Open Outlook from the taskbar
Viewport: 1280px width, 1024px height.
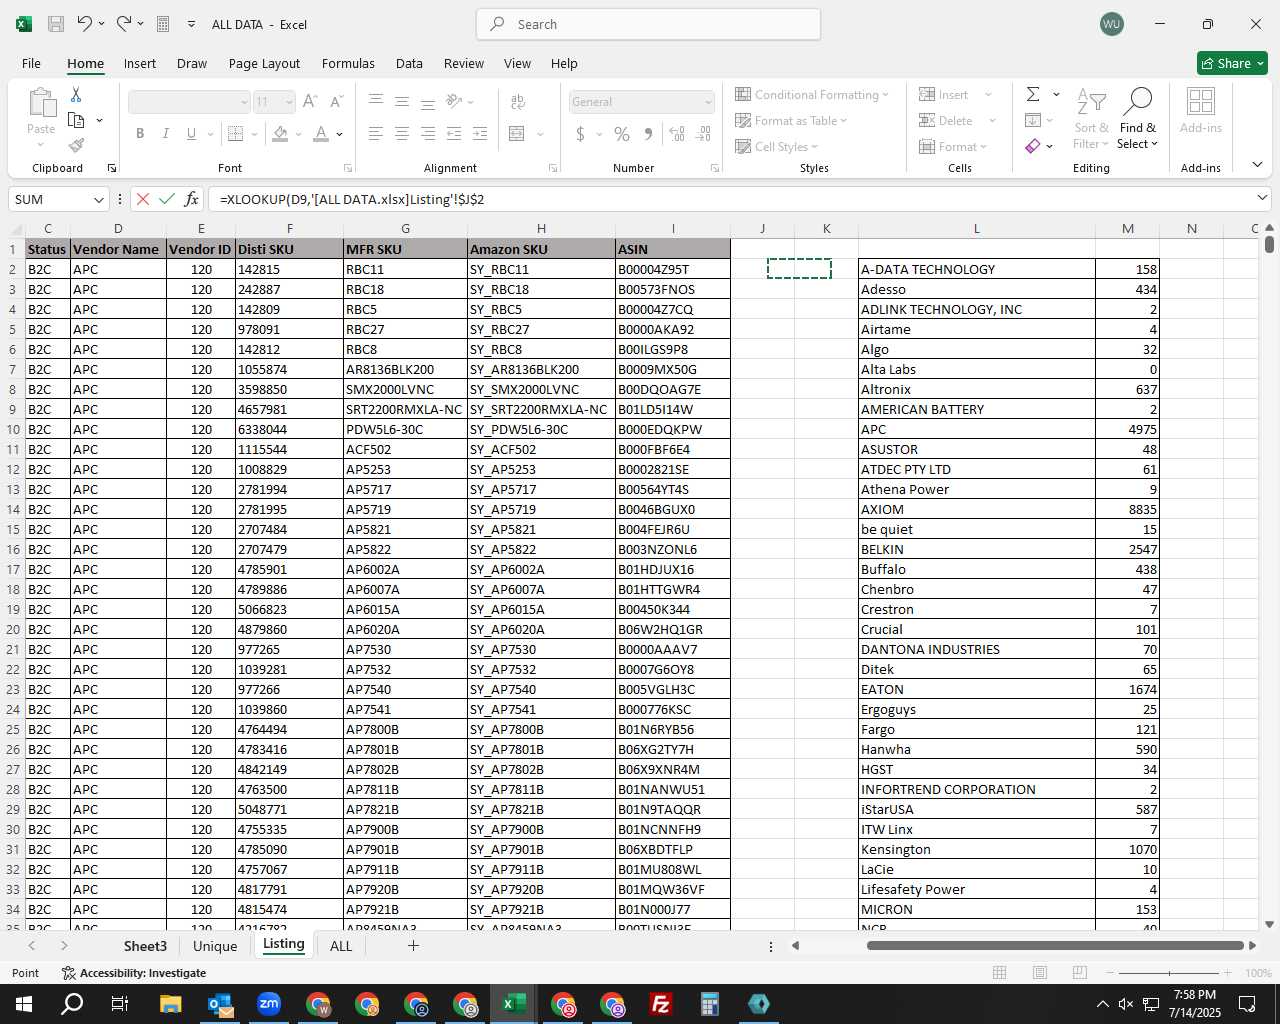point(220,1004)
